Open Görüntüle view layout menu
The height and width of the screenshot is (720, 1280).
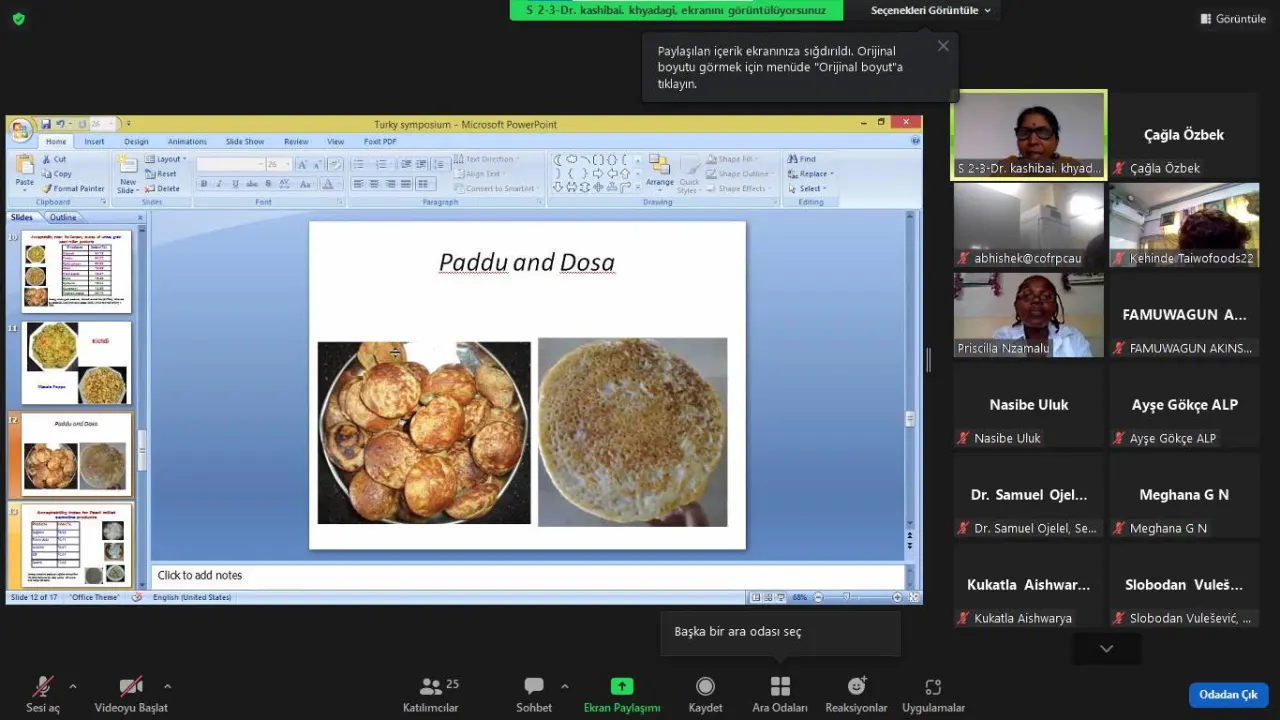click(1233, 19)
